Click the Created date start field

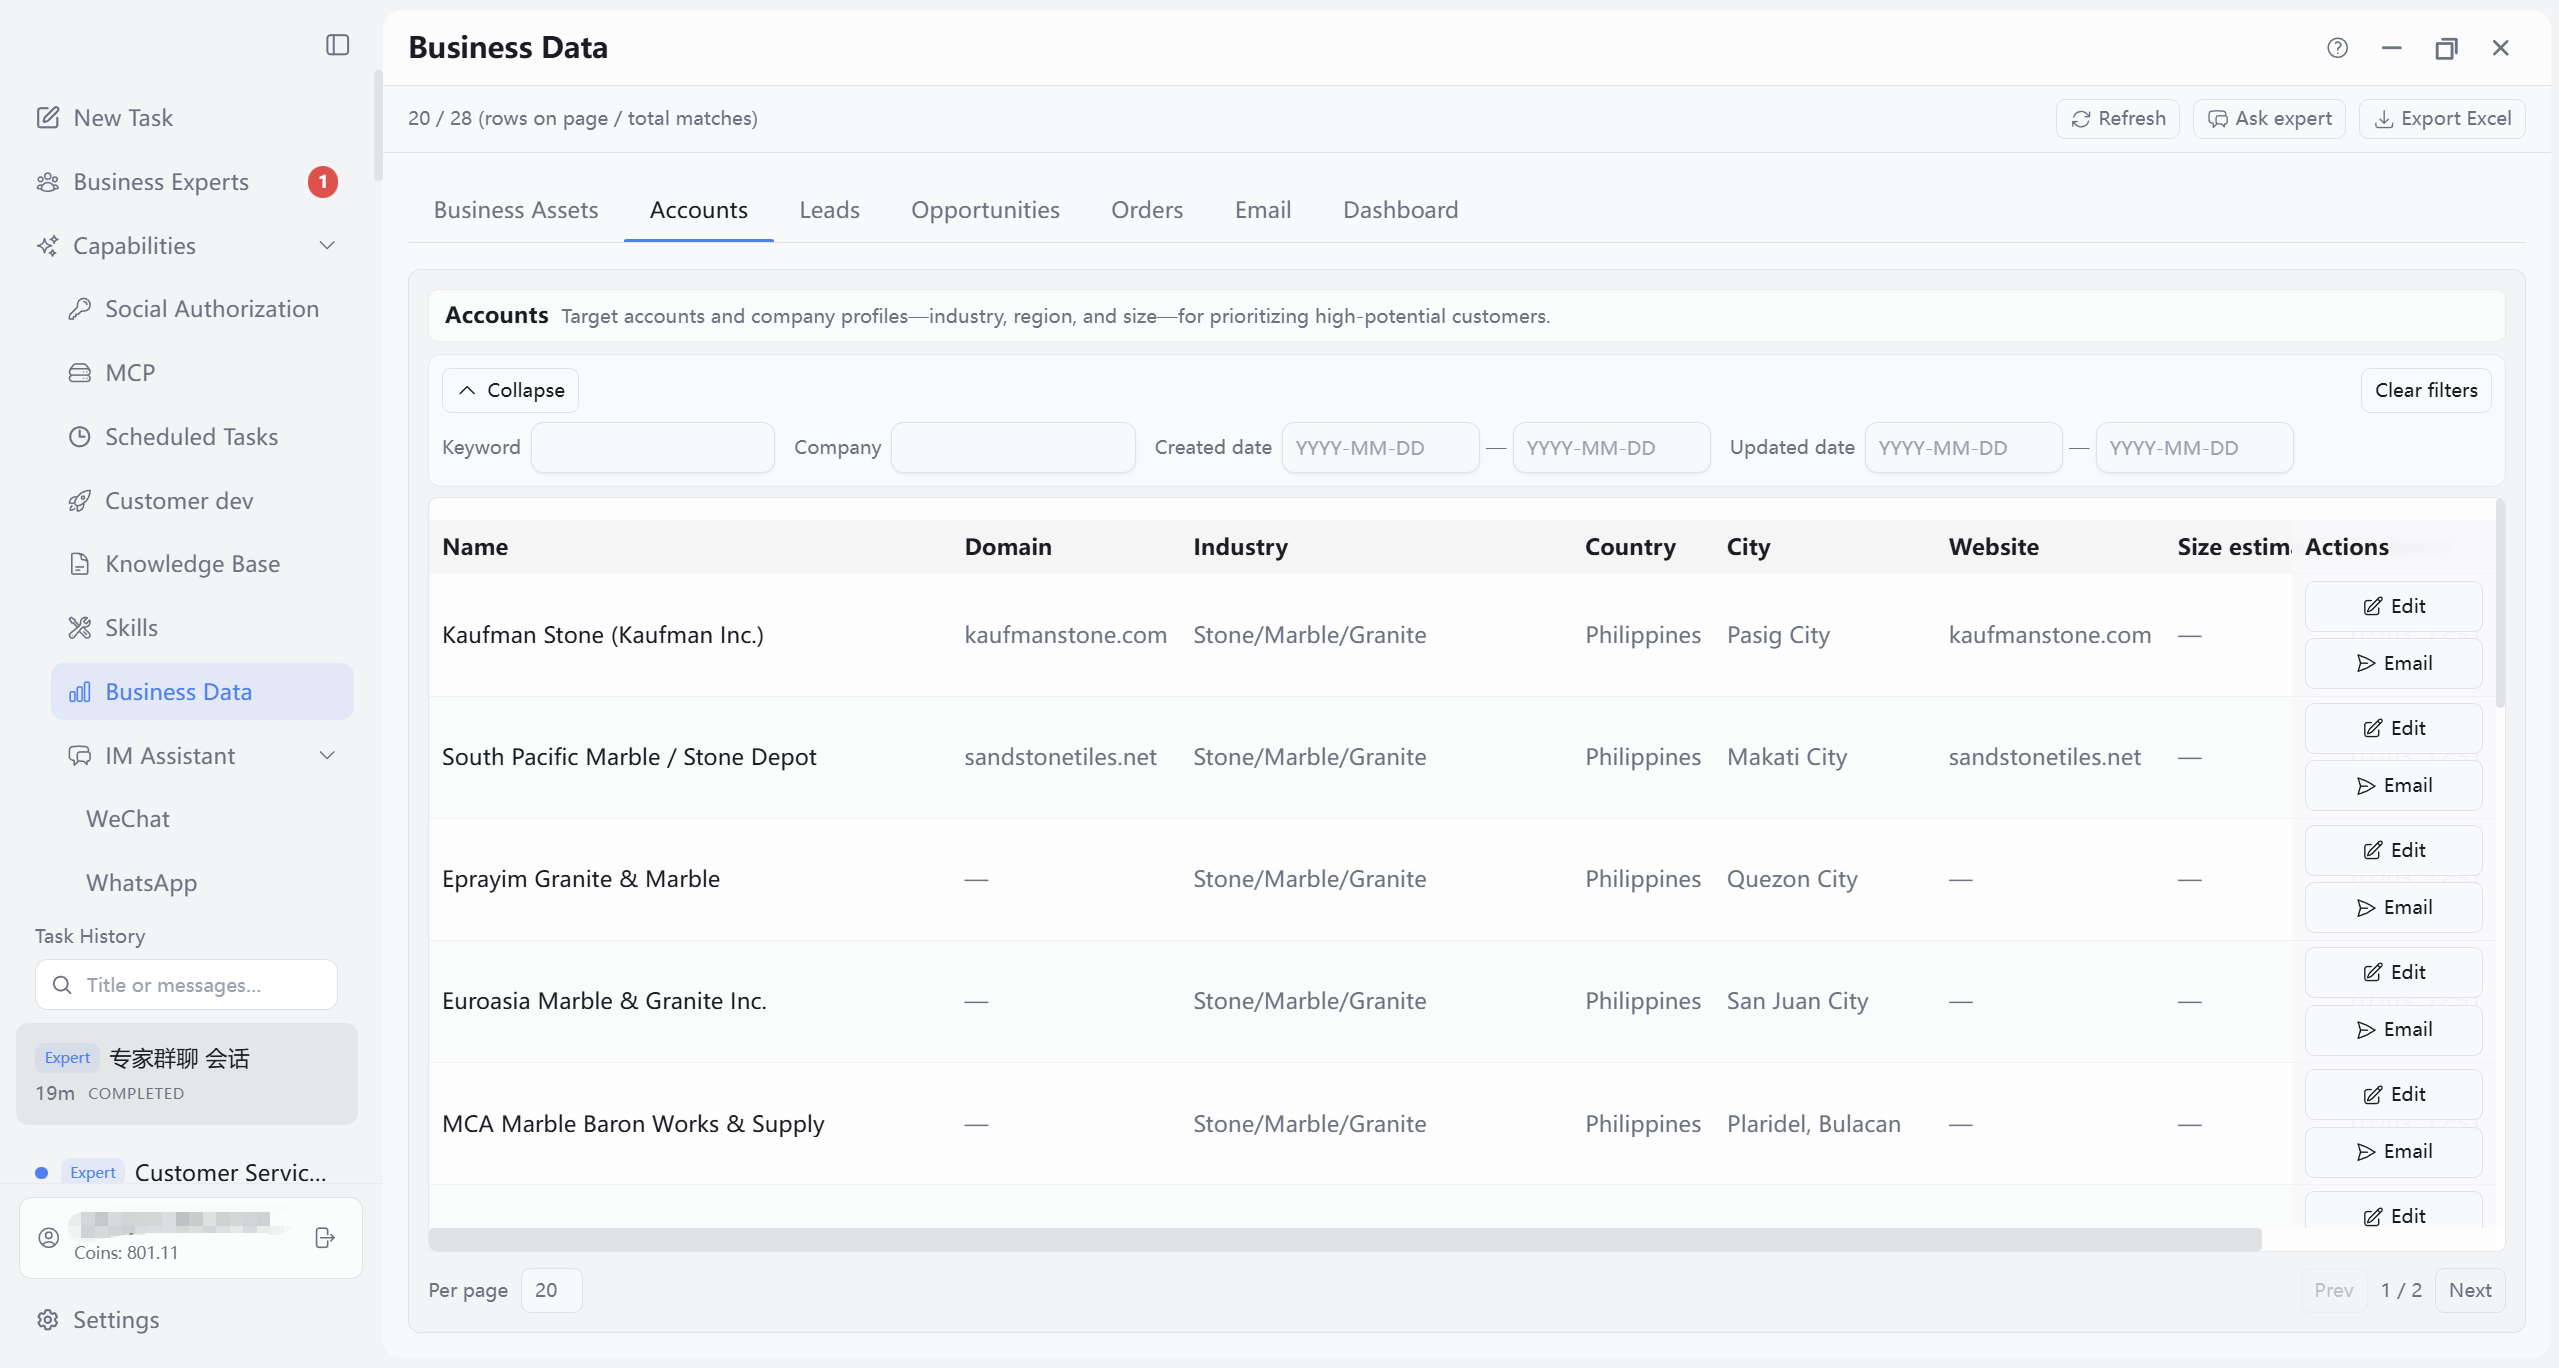[1380, 447]
